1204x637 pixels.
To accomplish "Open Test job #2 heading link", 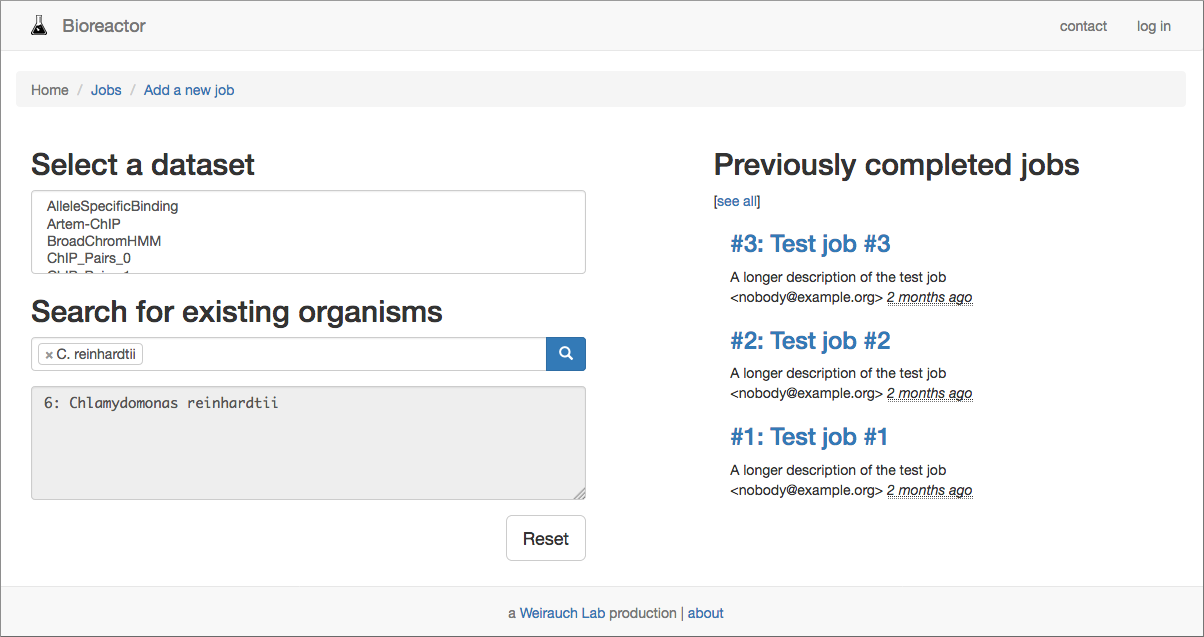I will click(x=810, y=341).
